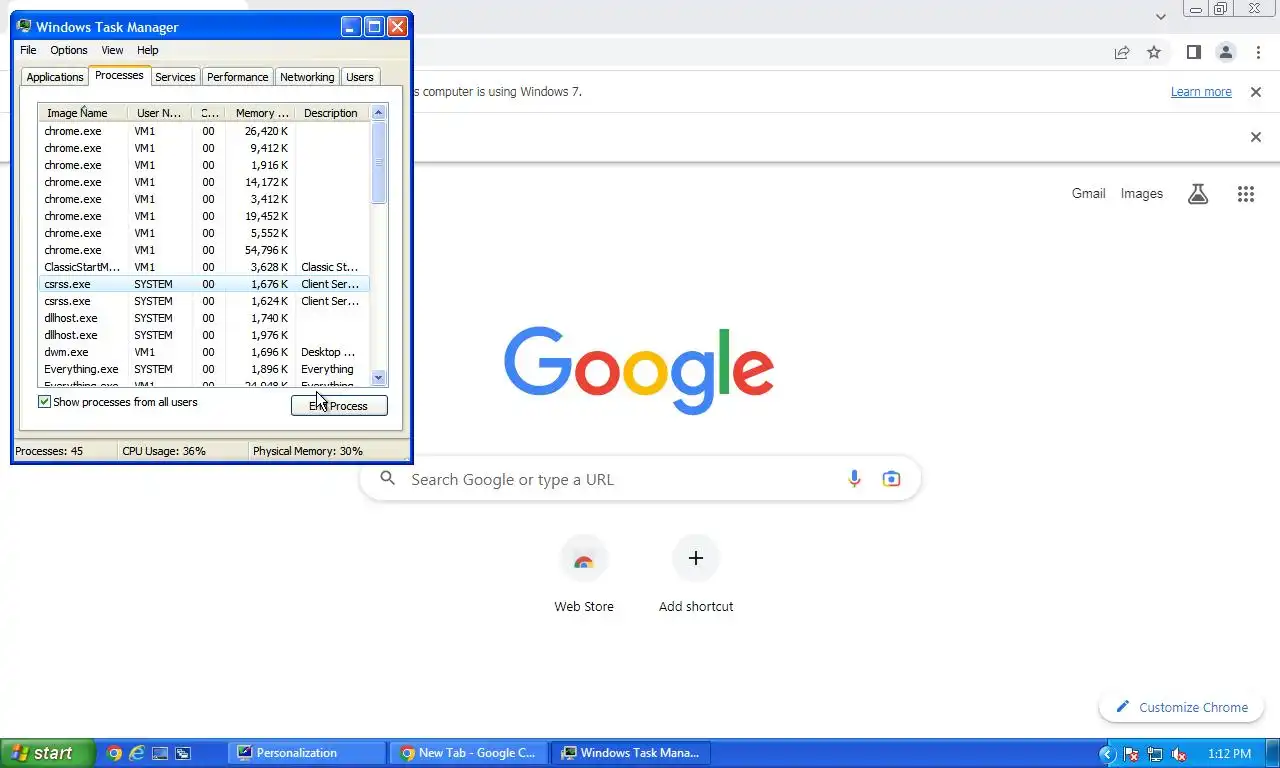Switch to Personalization taskbar button
The image size is (1280, 768).
[307, 753]
